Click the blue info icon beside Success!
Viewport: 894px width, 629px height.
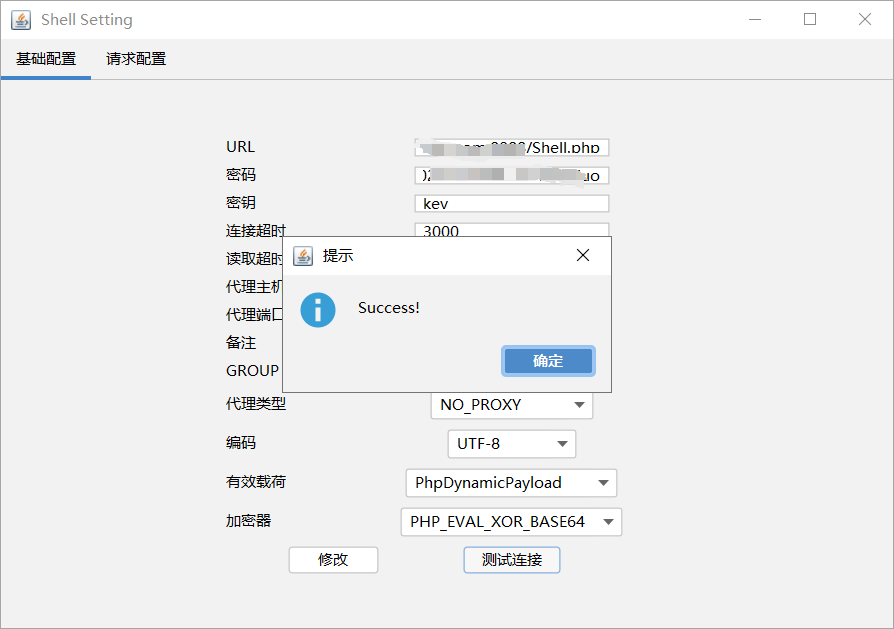(x=318, y=310)
